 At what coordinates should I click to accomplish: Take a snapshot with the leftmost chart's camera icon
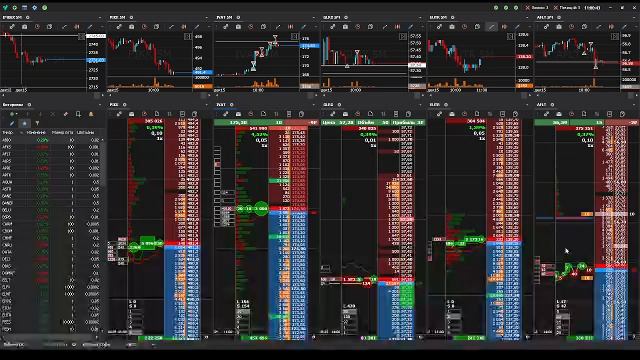pyautogui.click(x=24, y=27)
